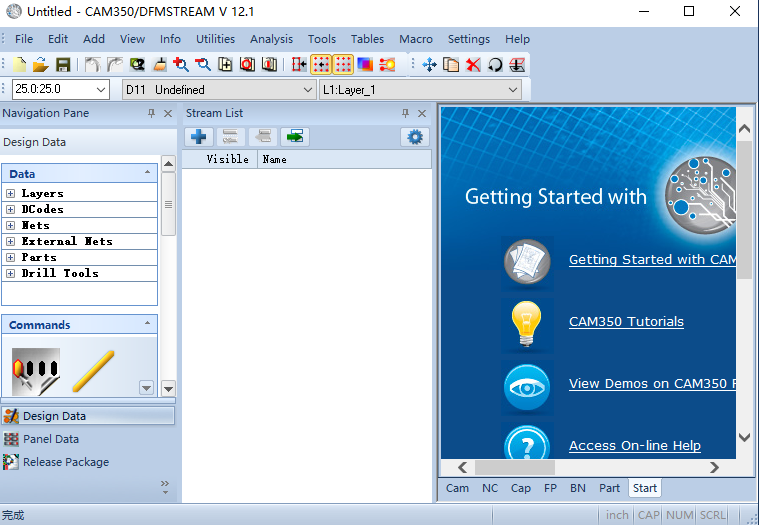The width and height of the screenshot is (759, 525).
Task: Click the Undo arrow toolbar icon
Action: pyautogui.click(x=92, y=64)
